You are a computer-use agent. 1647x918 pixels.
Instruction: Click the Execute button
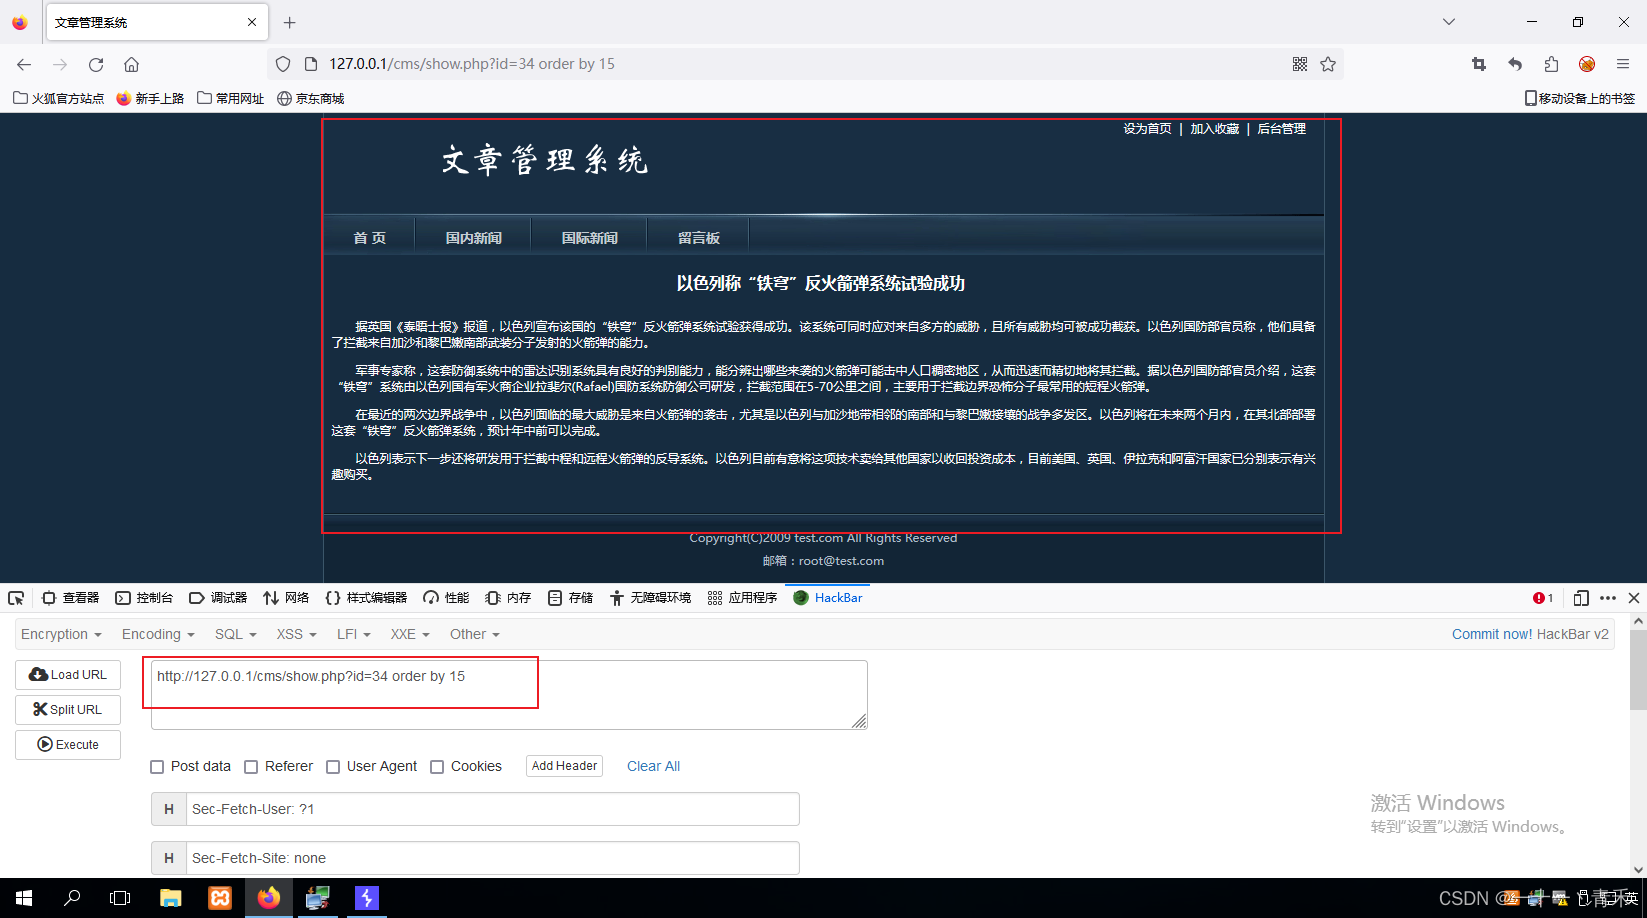point(68,745)
